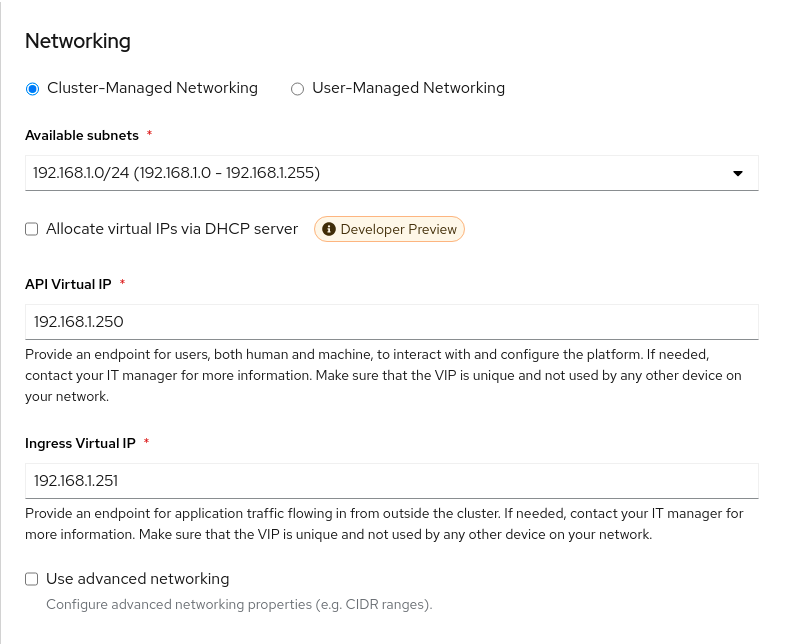The image size is (803, 644).
Task: Select User-Managed Networking radio button
Action: (297, 88)
